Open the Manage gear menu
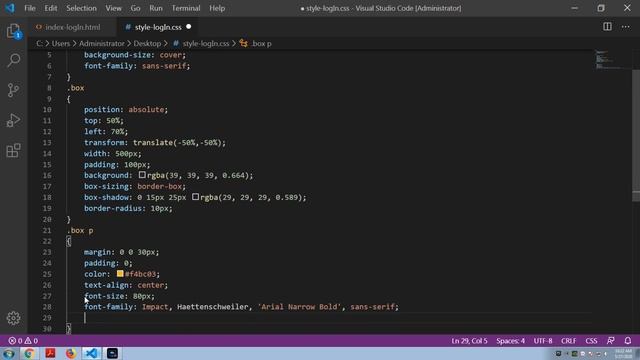 13,318
